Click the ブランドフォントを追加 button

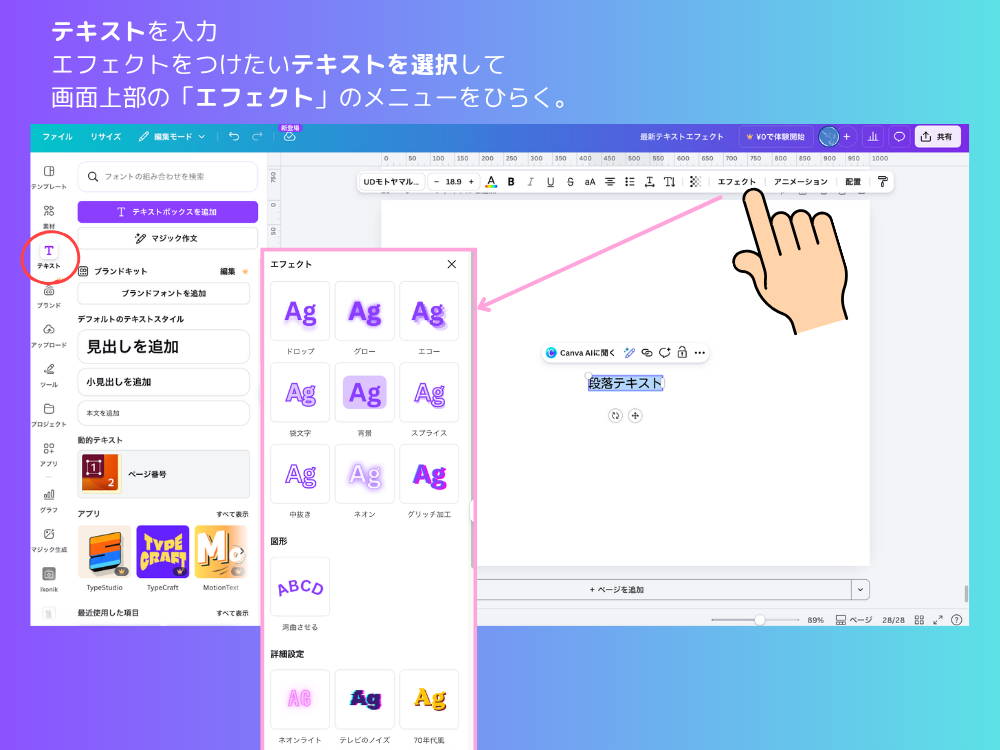[x=163, y=293]
